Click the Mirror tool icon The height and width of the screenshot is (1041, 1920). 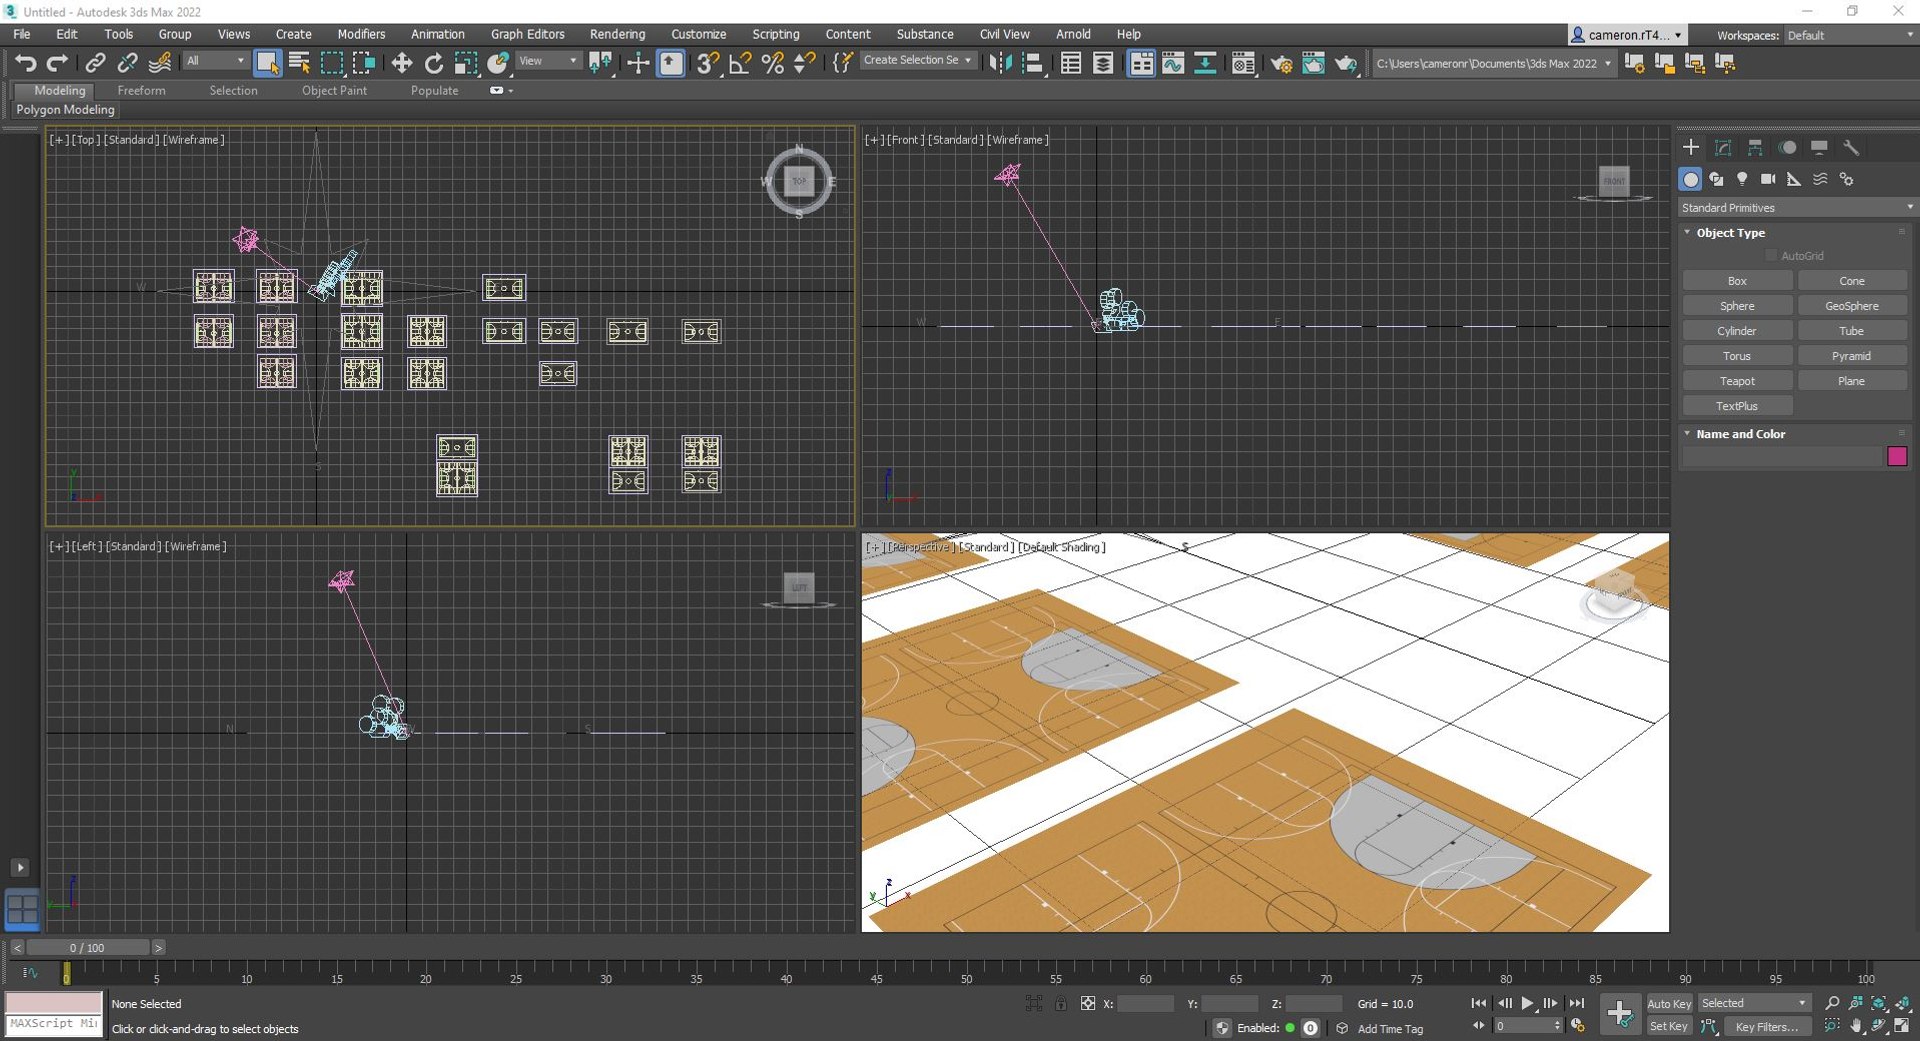pyautogui.click(x=999, y=63)
